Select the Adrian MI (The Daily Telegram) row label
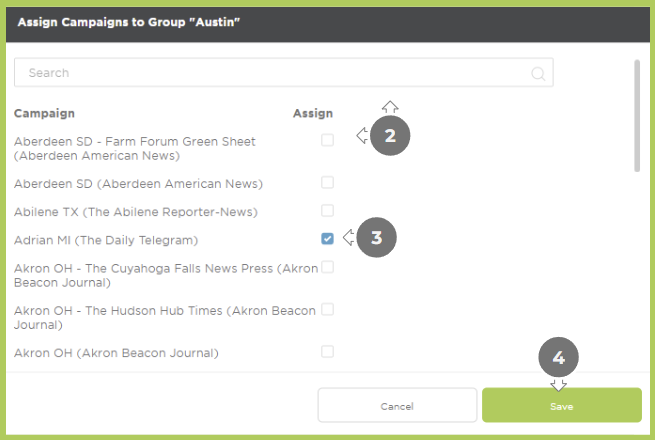 point(106,240)
